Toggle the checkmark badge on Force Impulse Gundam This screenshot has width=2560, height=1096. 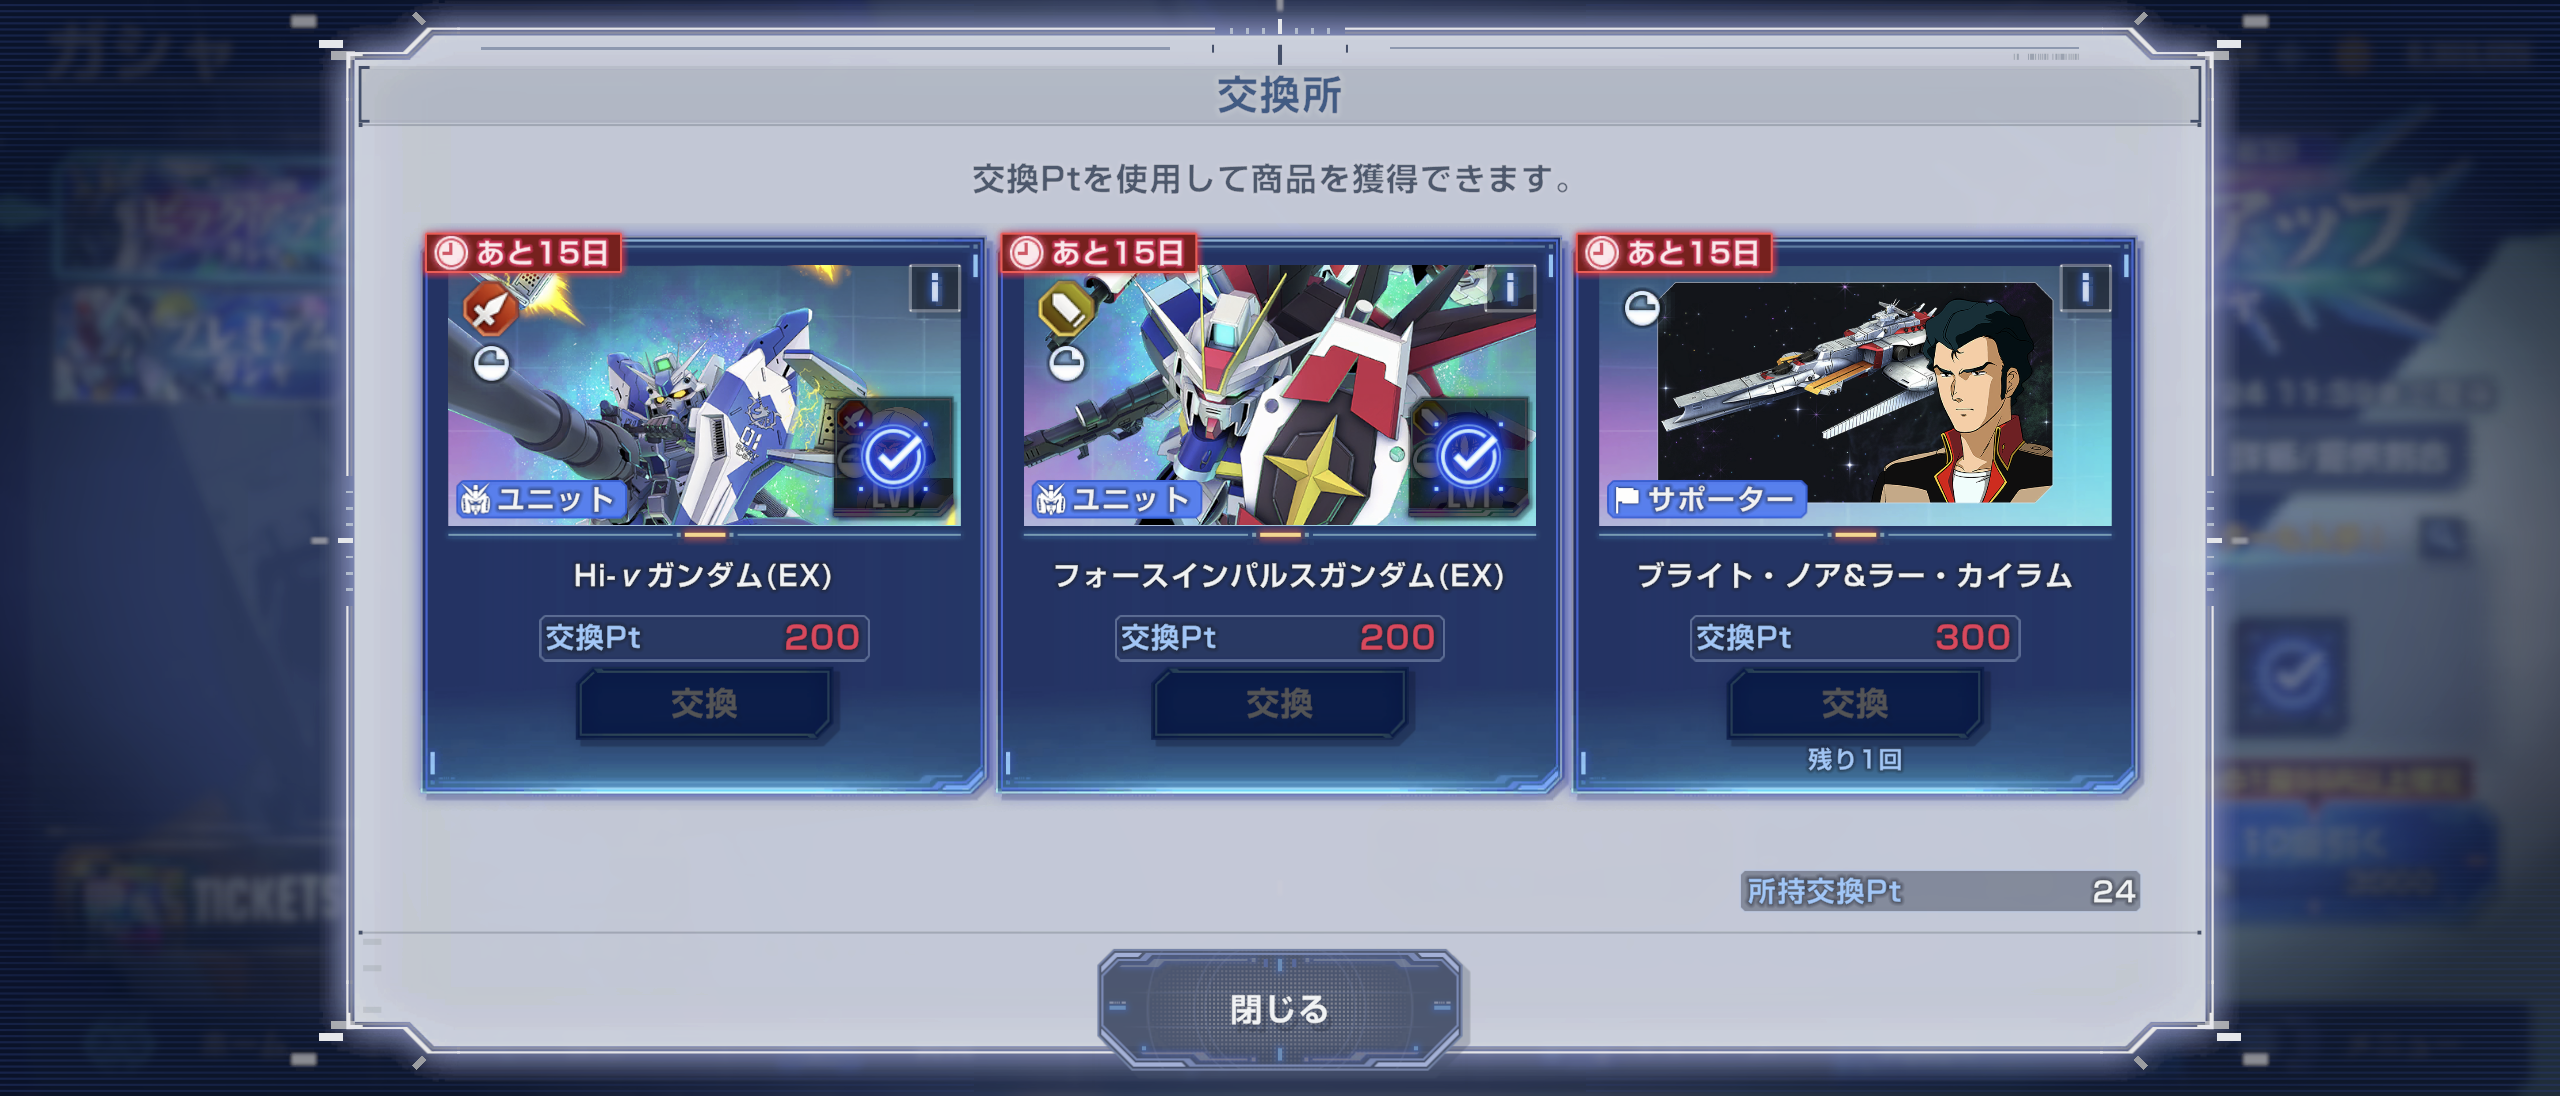point(1468,457)
